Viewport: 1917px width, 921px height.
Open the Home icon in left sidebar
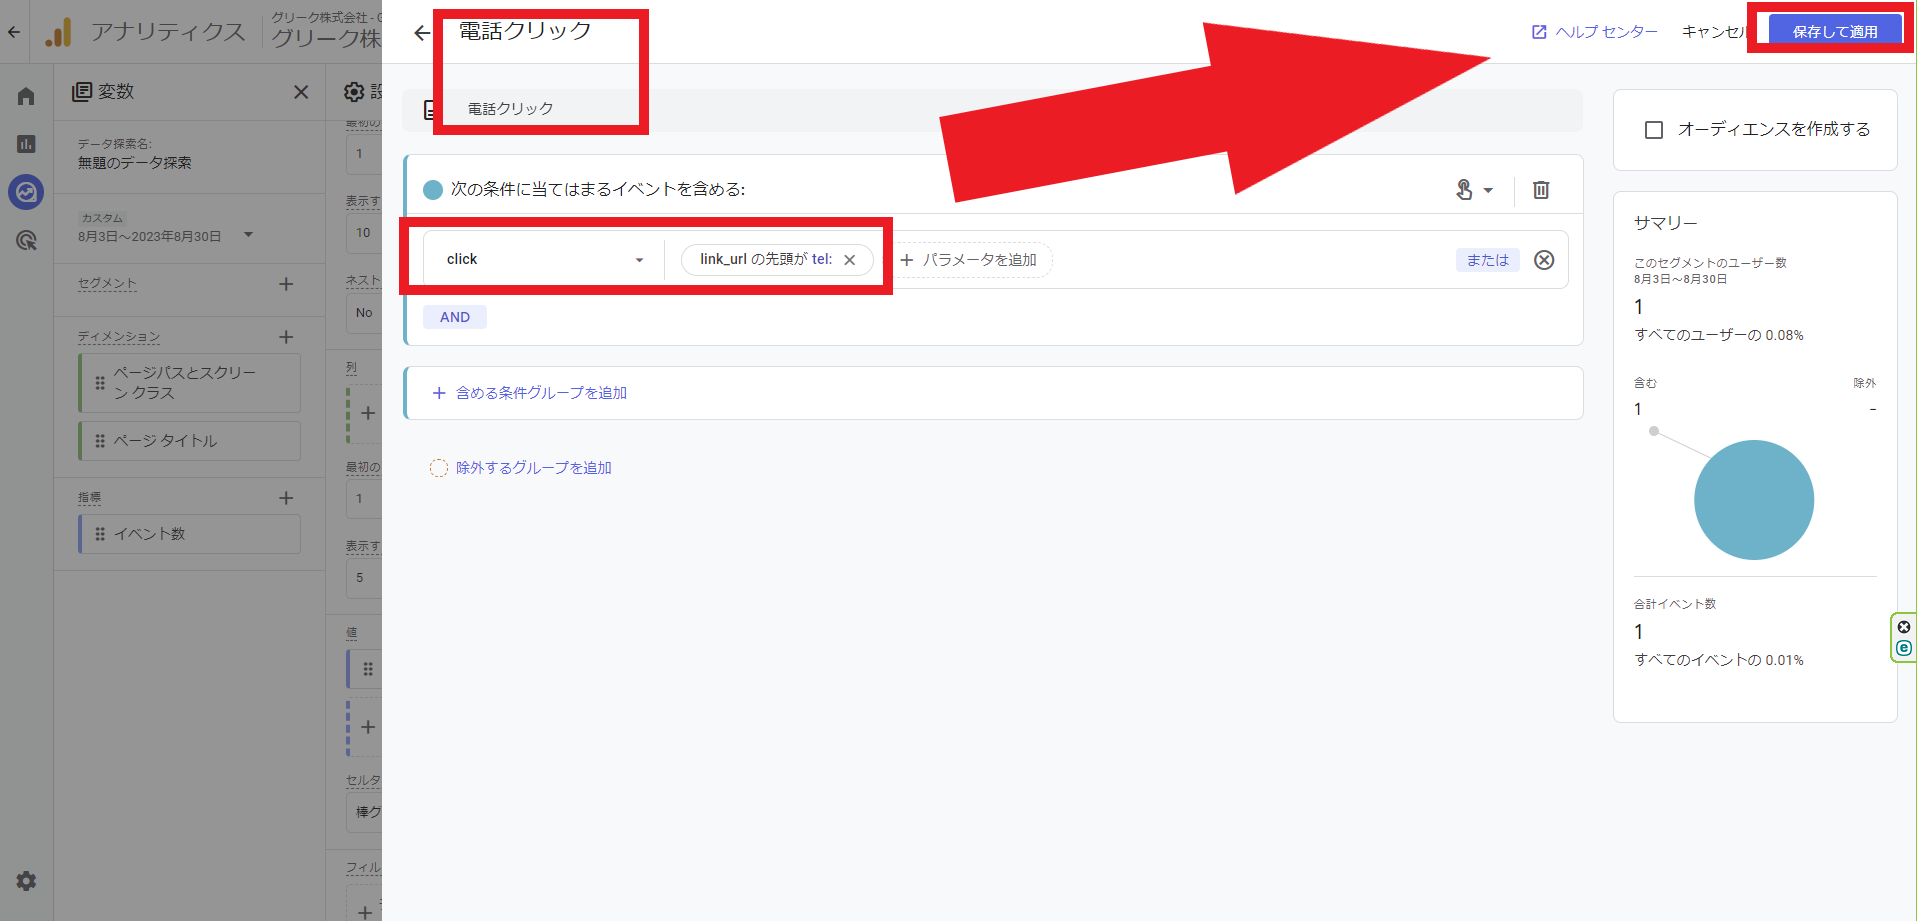coord(26,96)
